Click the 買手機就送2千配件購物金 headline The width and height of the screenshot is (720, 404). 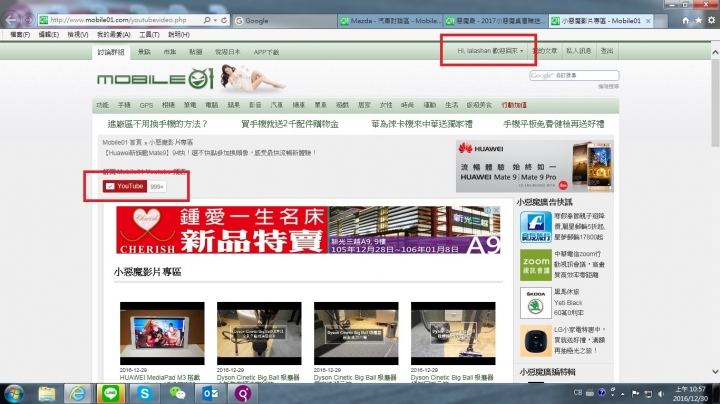[290, 124]
